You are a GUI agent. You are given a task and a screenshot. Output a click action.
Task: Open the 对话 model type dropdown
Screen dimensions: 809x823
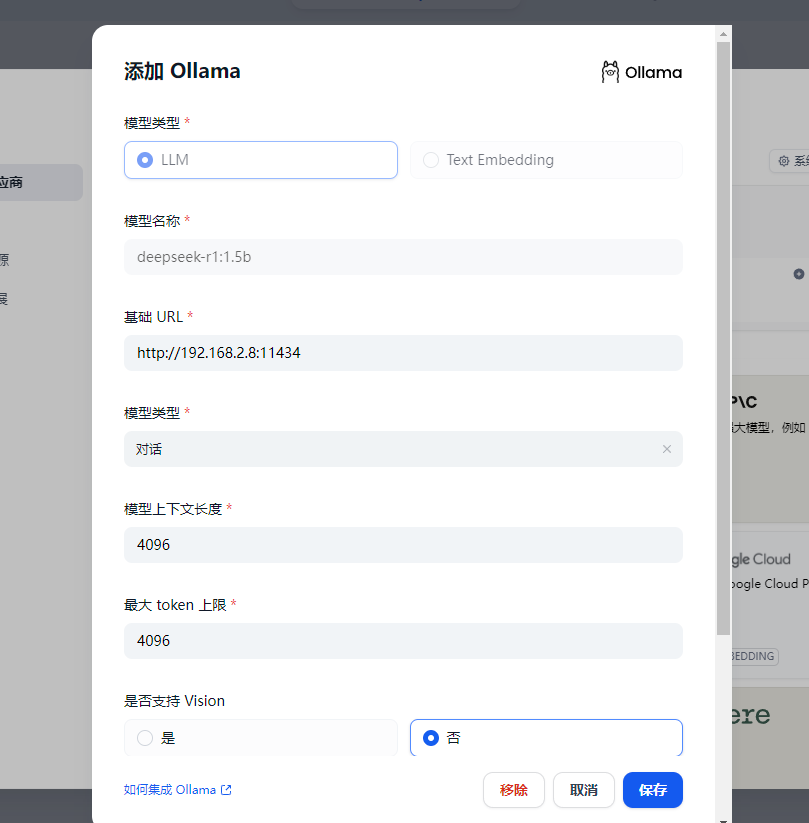click(x=403, y=449)
